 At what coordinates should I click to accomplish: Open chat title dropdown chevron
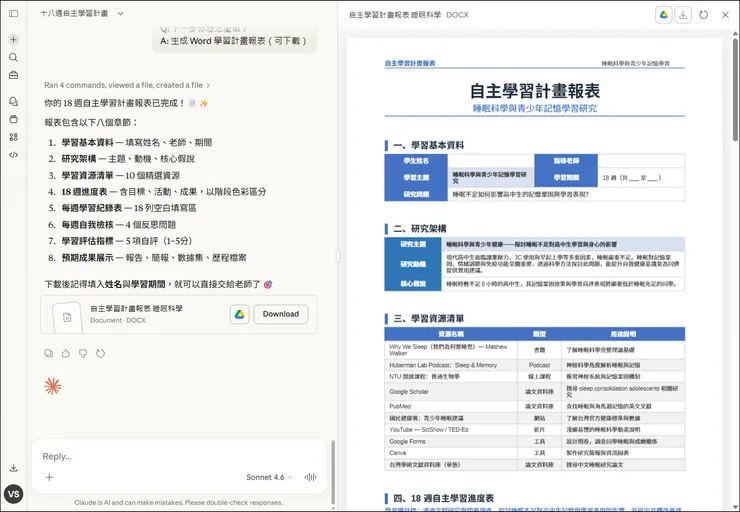tap(120, 14)
